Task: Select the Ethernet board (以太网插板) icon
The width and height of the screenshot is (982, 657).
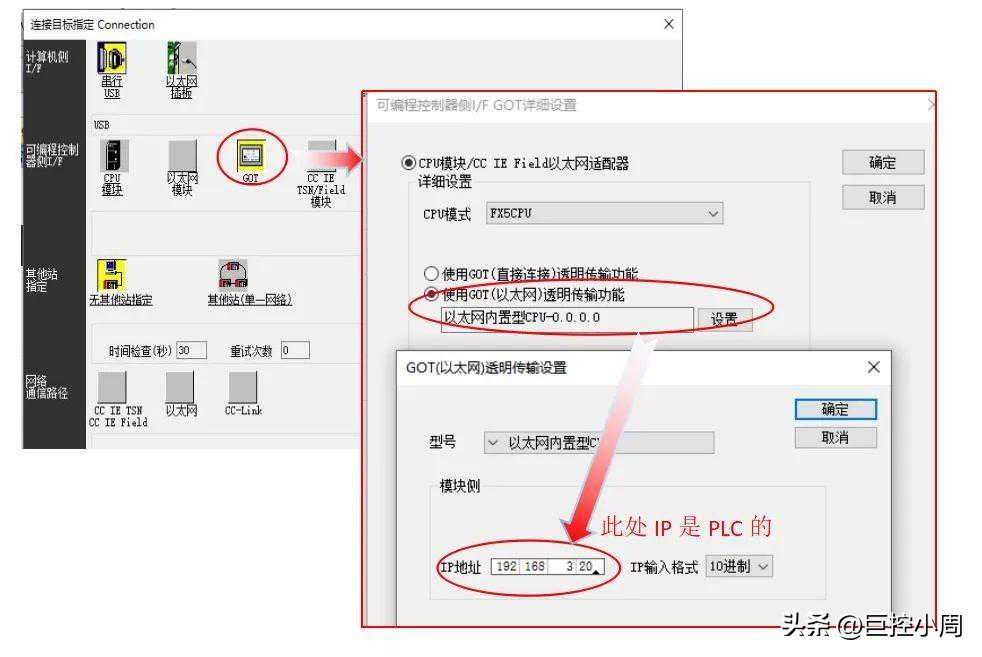Action: [182, 58]
